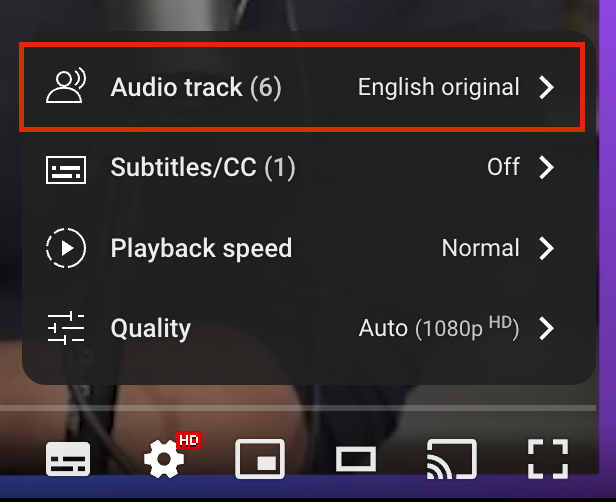Switch to theater mode
Viewport: 616px width, 502px height.
pyautogui.click(x=355, y=459)
